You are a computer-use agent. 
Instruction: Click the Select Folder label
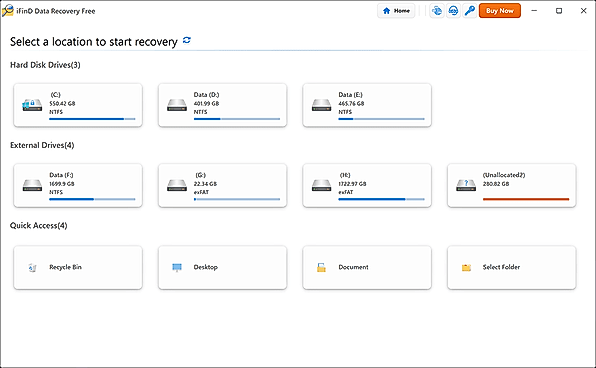[x=501, y=267]
